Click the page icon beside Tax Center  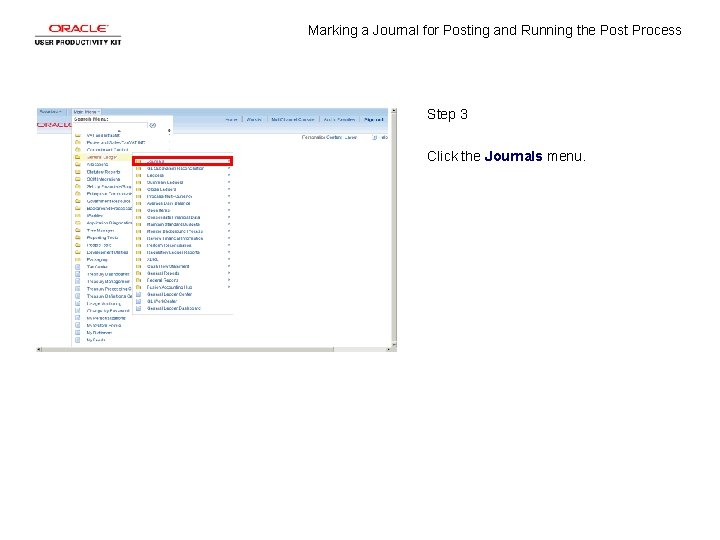click(78, 267)
